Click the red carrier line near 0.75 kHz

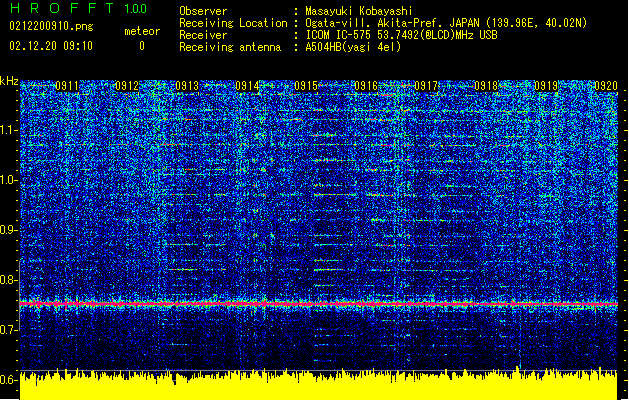(x=319, y=305)
